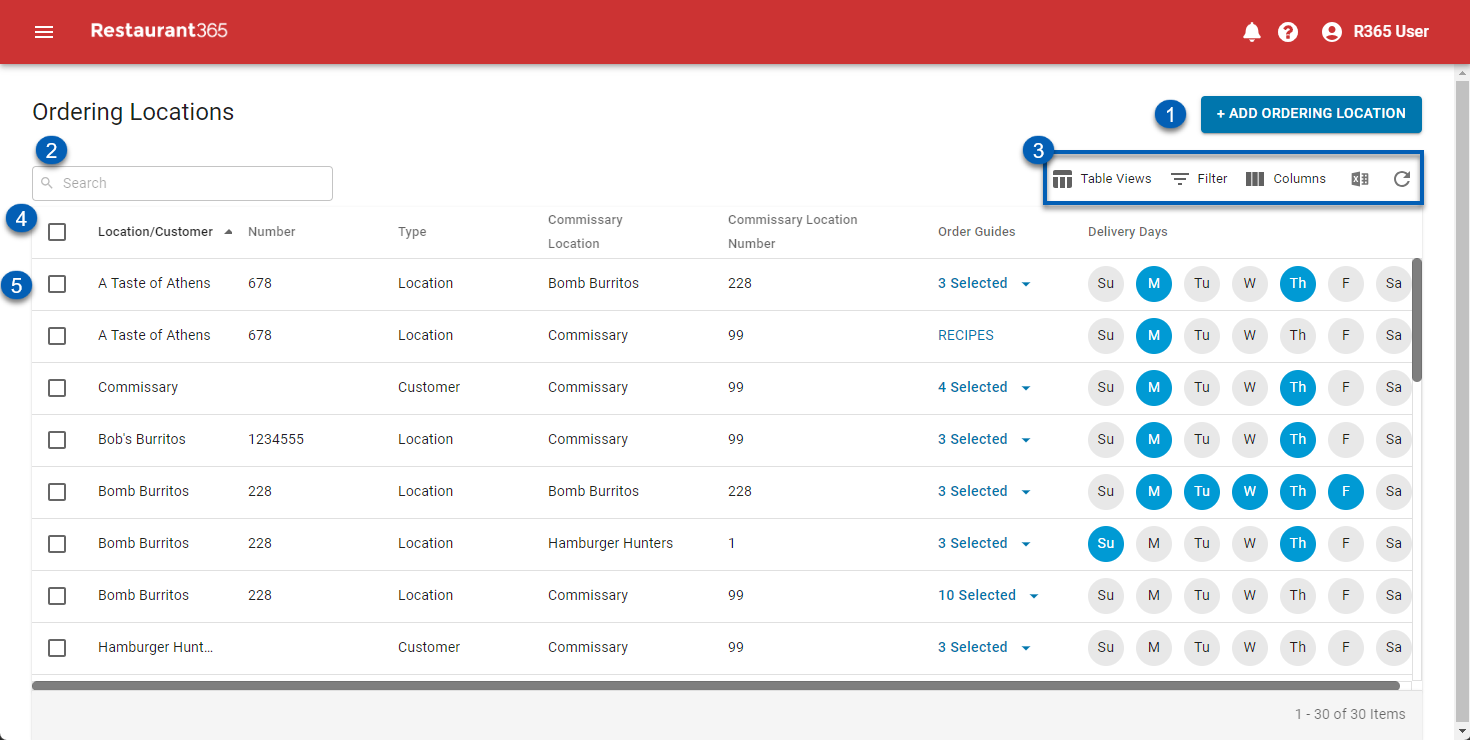This screenshot has width=1470, height=740.
Task: Refresh the ordering locations table
Action: coord(1402,179)
